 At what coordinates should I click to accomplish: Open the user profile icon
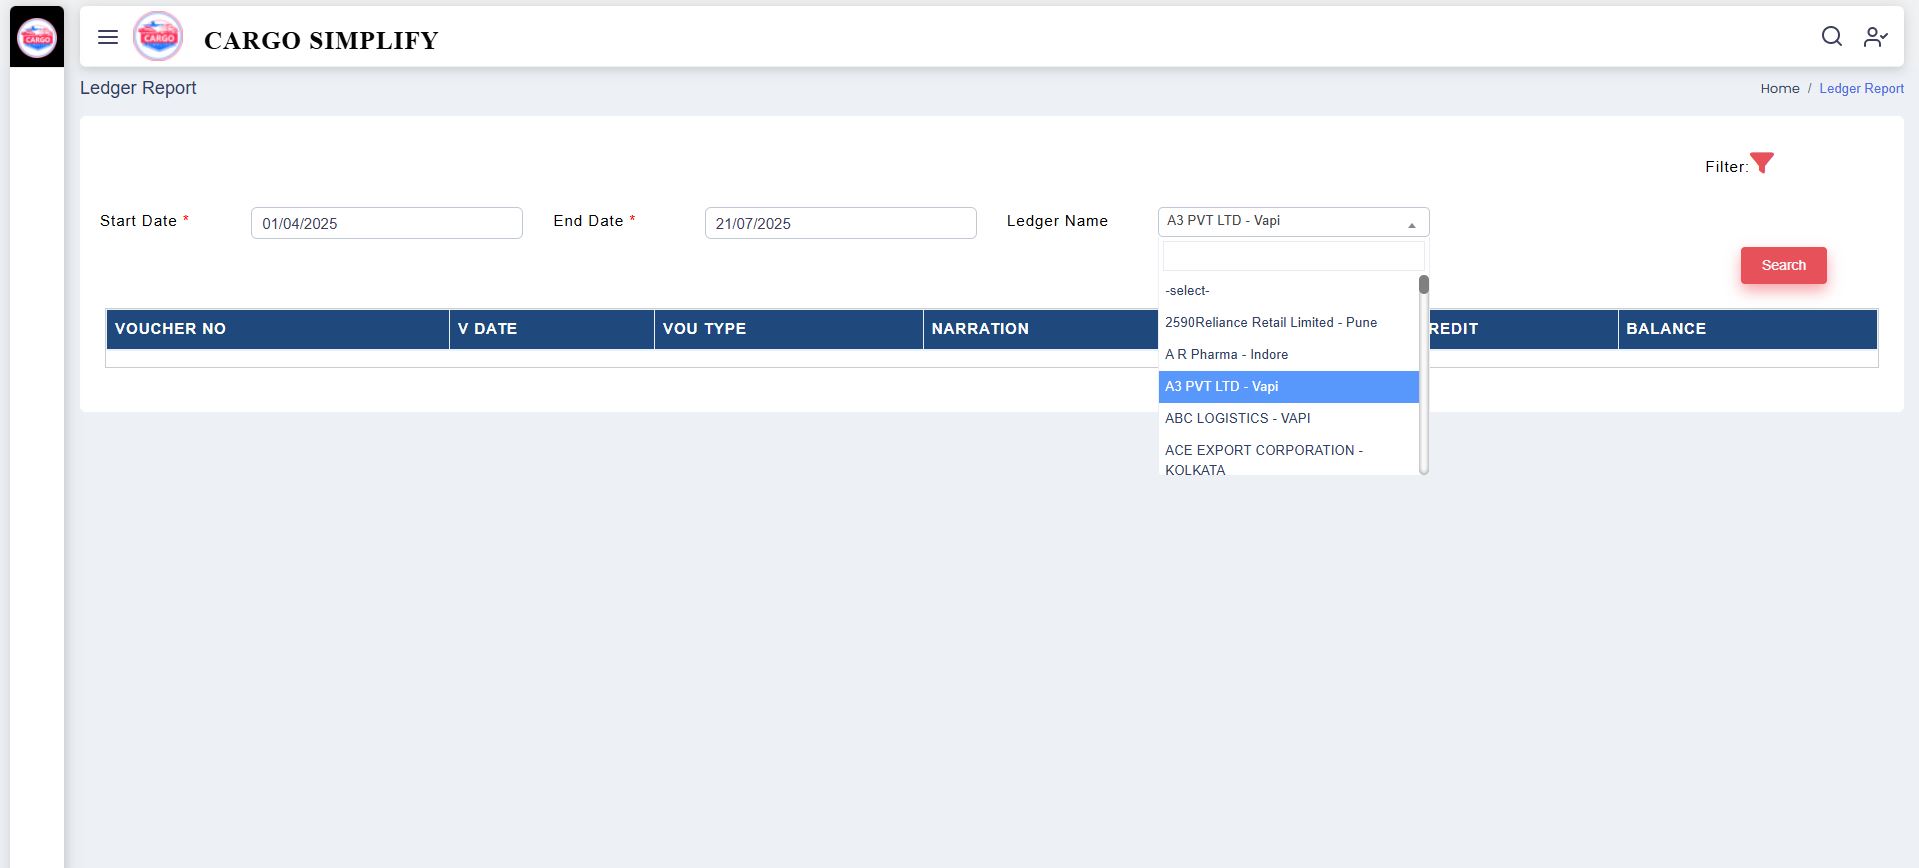tap(1875, 37)
